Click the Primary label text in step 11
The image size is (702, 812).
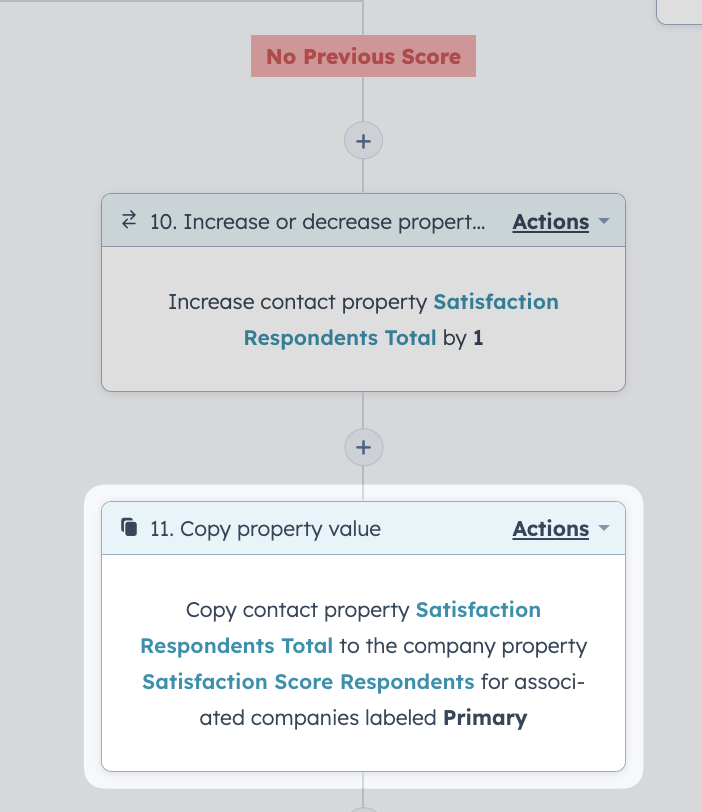485,718
